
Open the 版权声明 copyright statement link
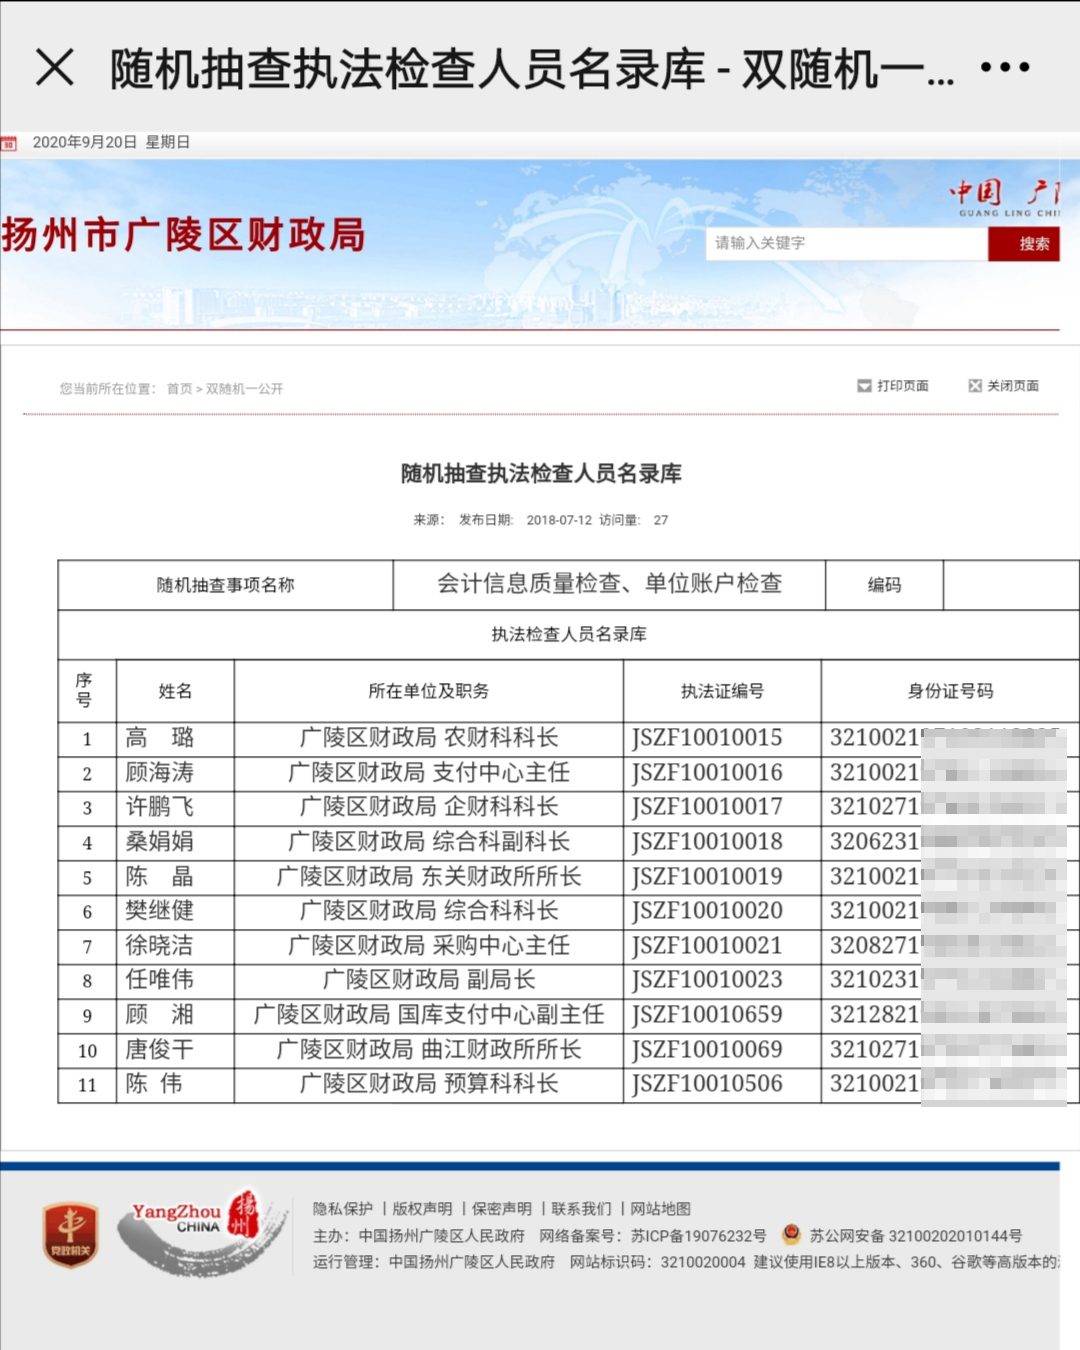point(420,1208)
